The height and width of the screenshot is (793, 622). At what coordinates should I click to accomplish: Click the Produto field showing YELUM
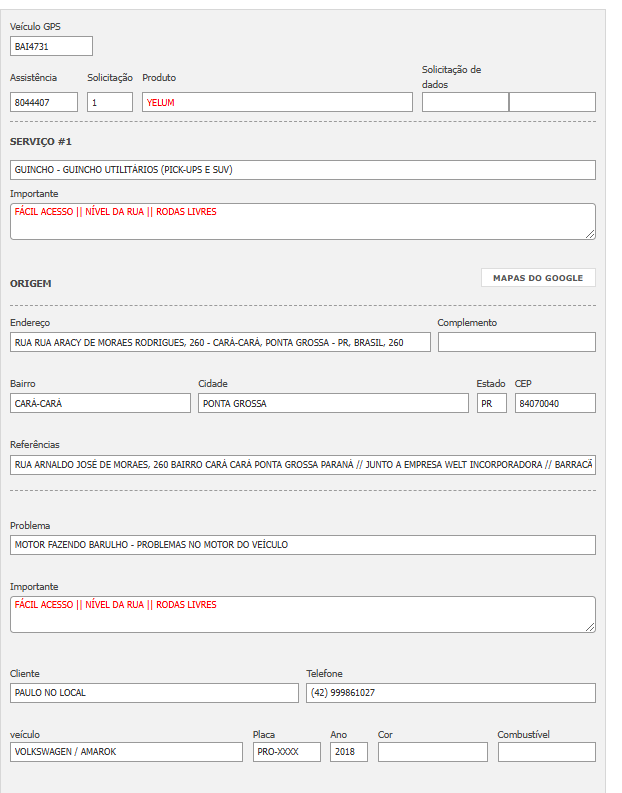point(277,102)
